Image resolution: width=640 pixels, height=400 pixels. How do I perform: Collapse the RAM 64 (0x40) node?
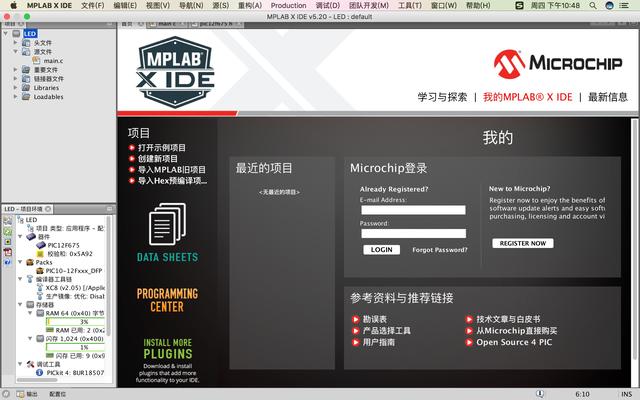(x=30, y=313)
